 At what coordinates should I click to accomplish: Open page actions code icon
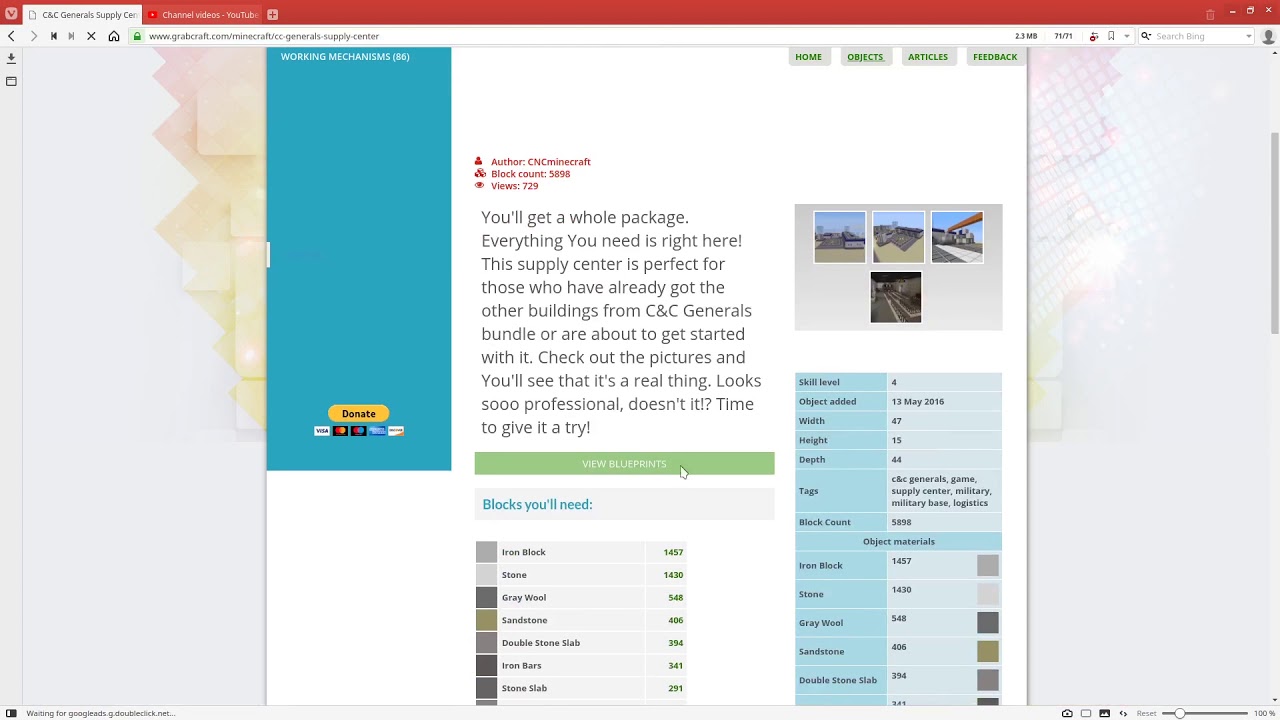[x=1123, y=713]
